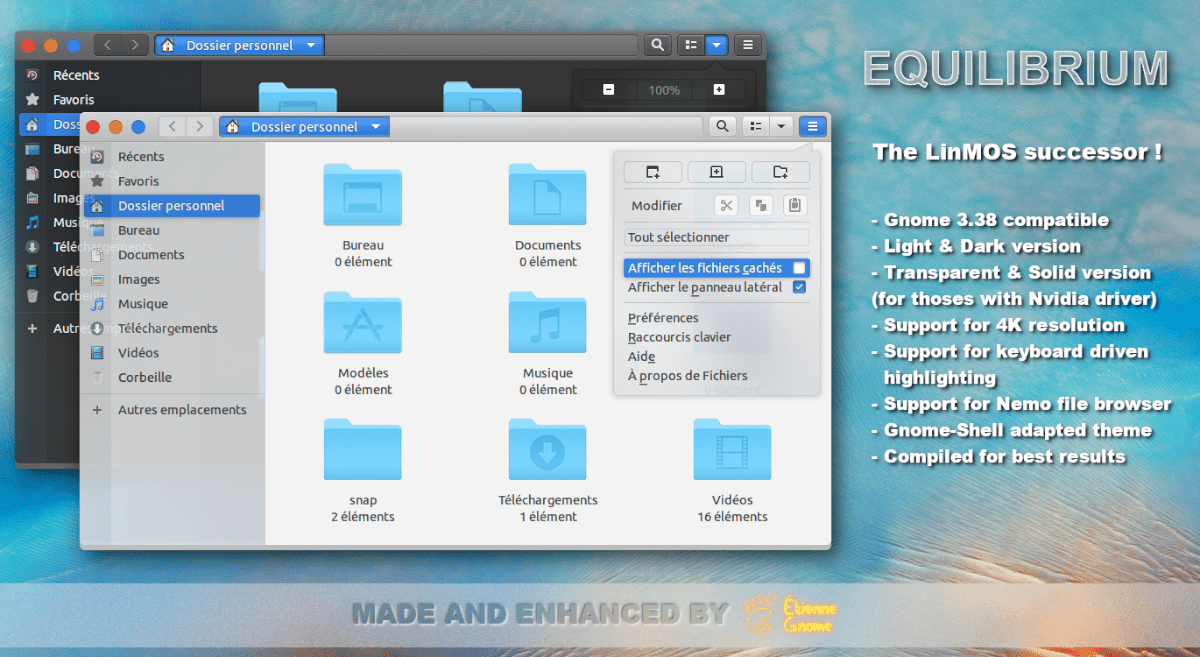Open Préférences from the menu

[664, 317]
